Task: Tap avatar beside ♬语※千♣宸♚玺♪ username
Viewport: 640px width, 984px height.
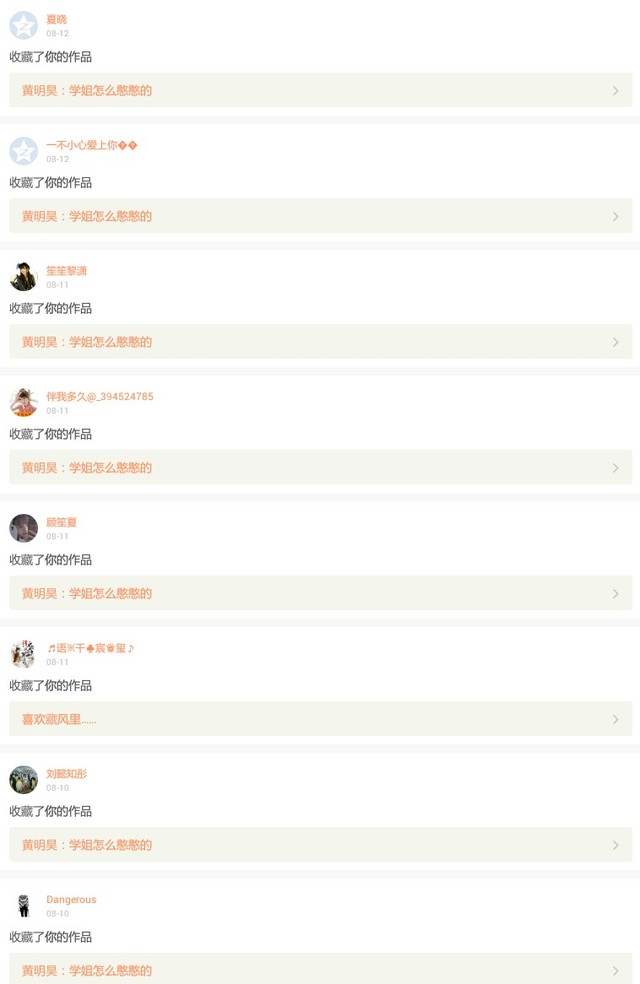Action: [23, 654]
